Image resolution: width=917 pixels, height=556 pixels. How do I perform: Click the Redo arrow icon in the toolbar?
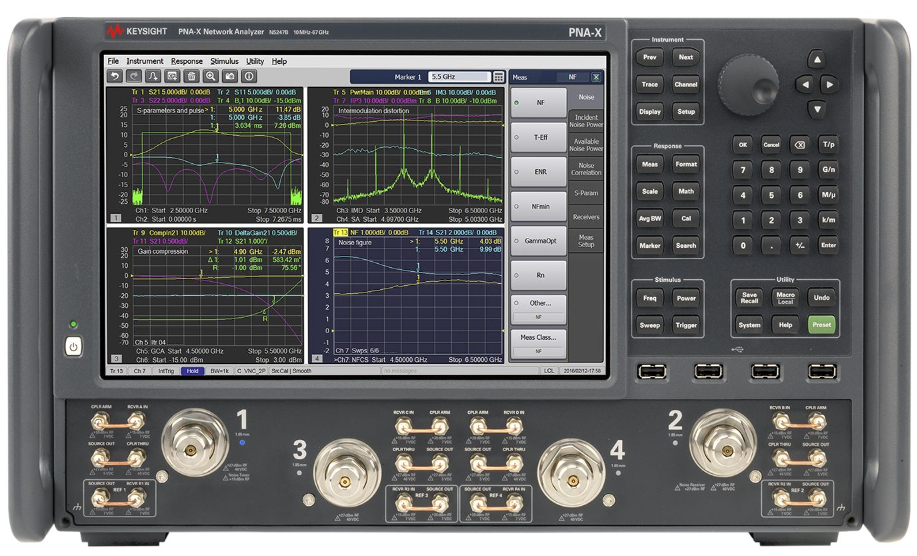[133, 76]
